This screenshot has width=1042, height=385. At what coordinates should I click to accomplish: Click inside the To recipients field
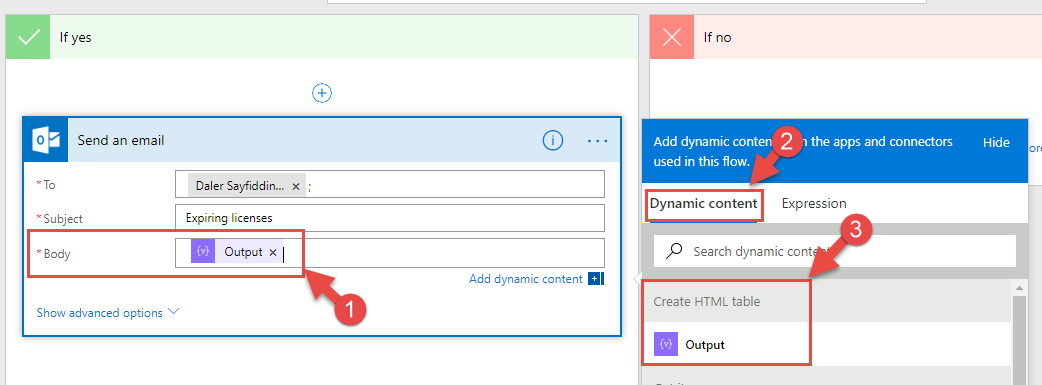(390, 184)
